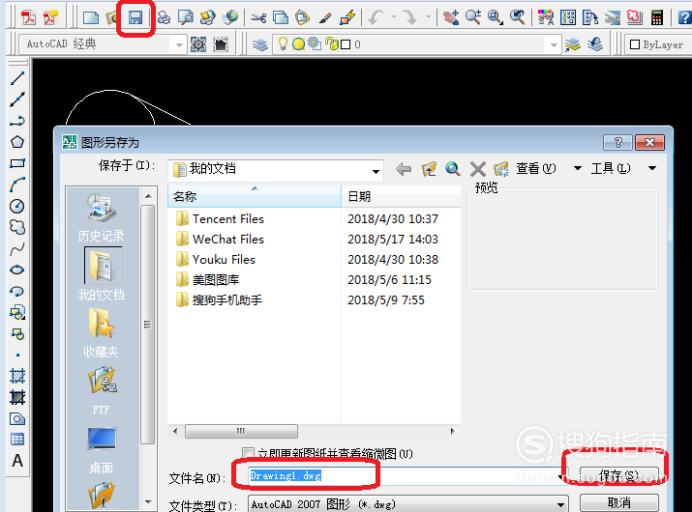Open the ByLayer color dropdown

click(x=658, y=45)
